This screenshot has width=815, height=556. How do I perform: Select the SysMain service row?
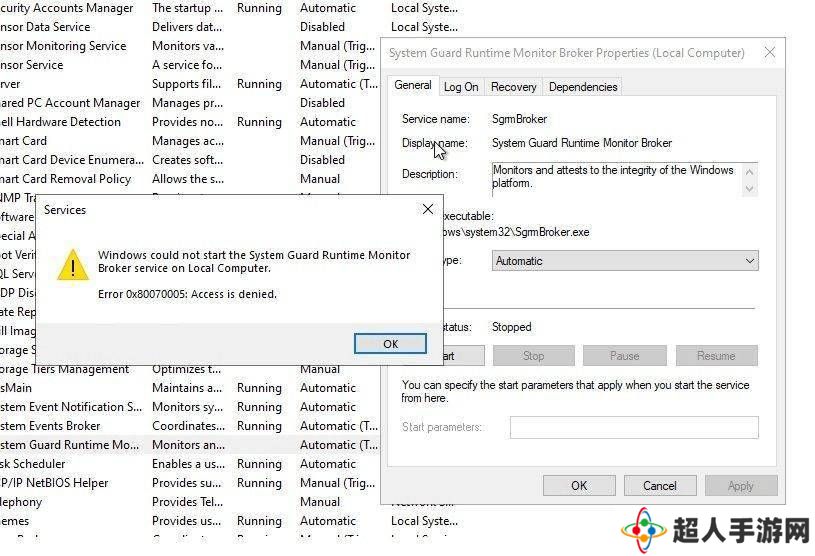coord(190,388)
